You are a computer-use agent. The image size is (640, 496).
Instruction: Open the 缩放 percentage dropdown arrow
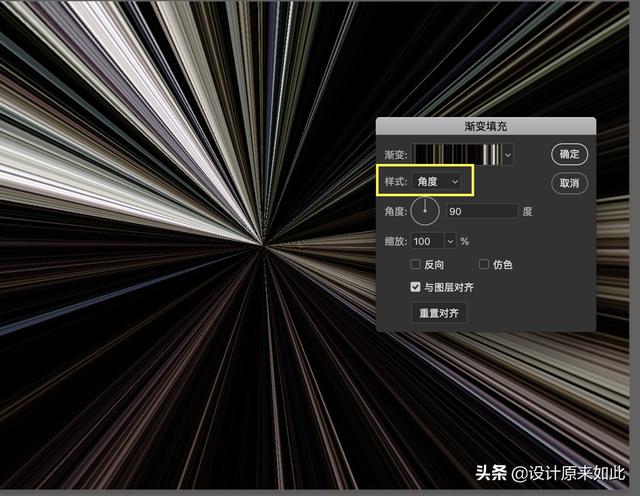pyautogui.click(x=450, y=241)
